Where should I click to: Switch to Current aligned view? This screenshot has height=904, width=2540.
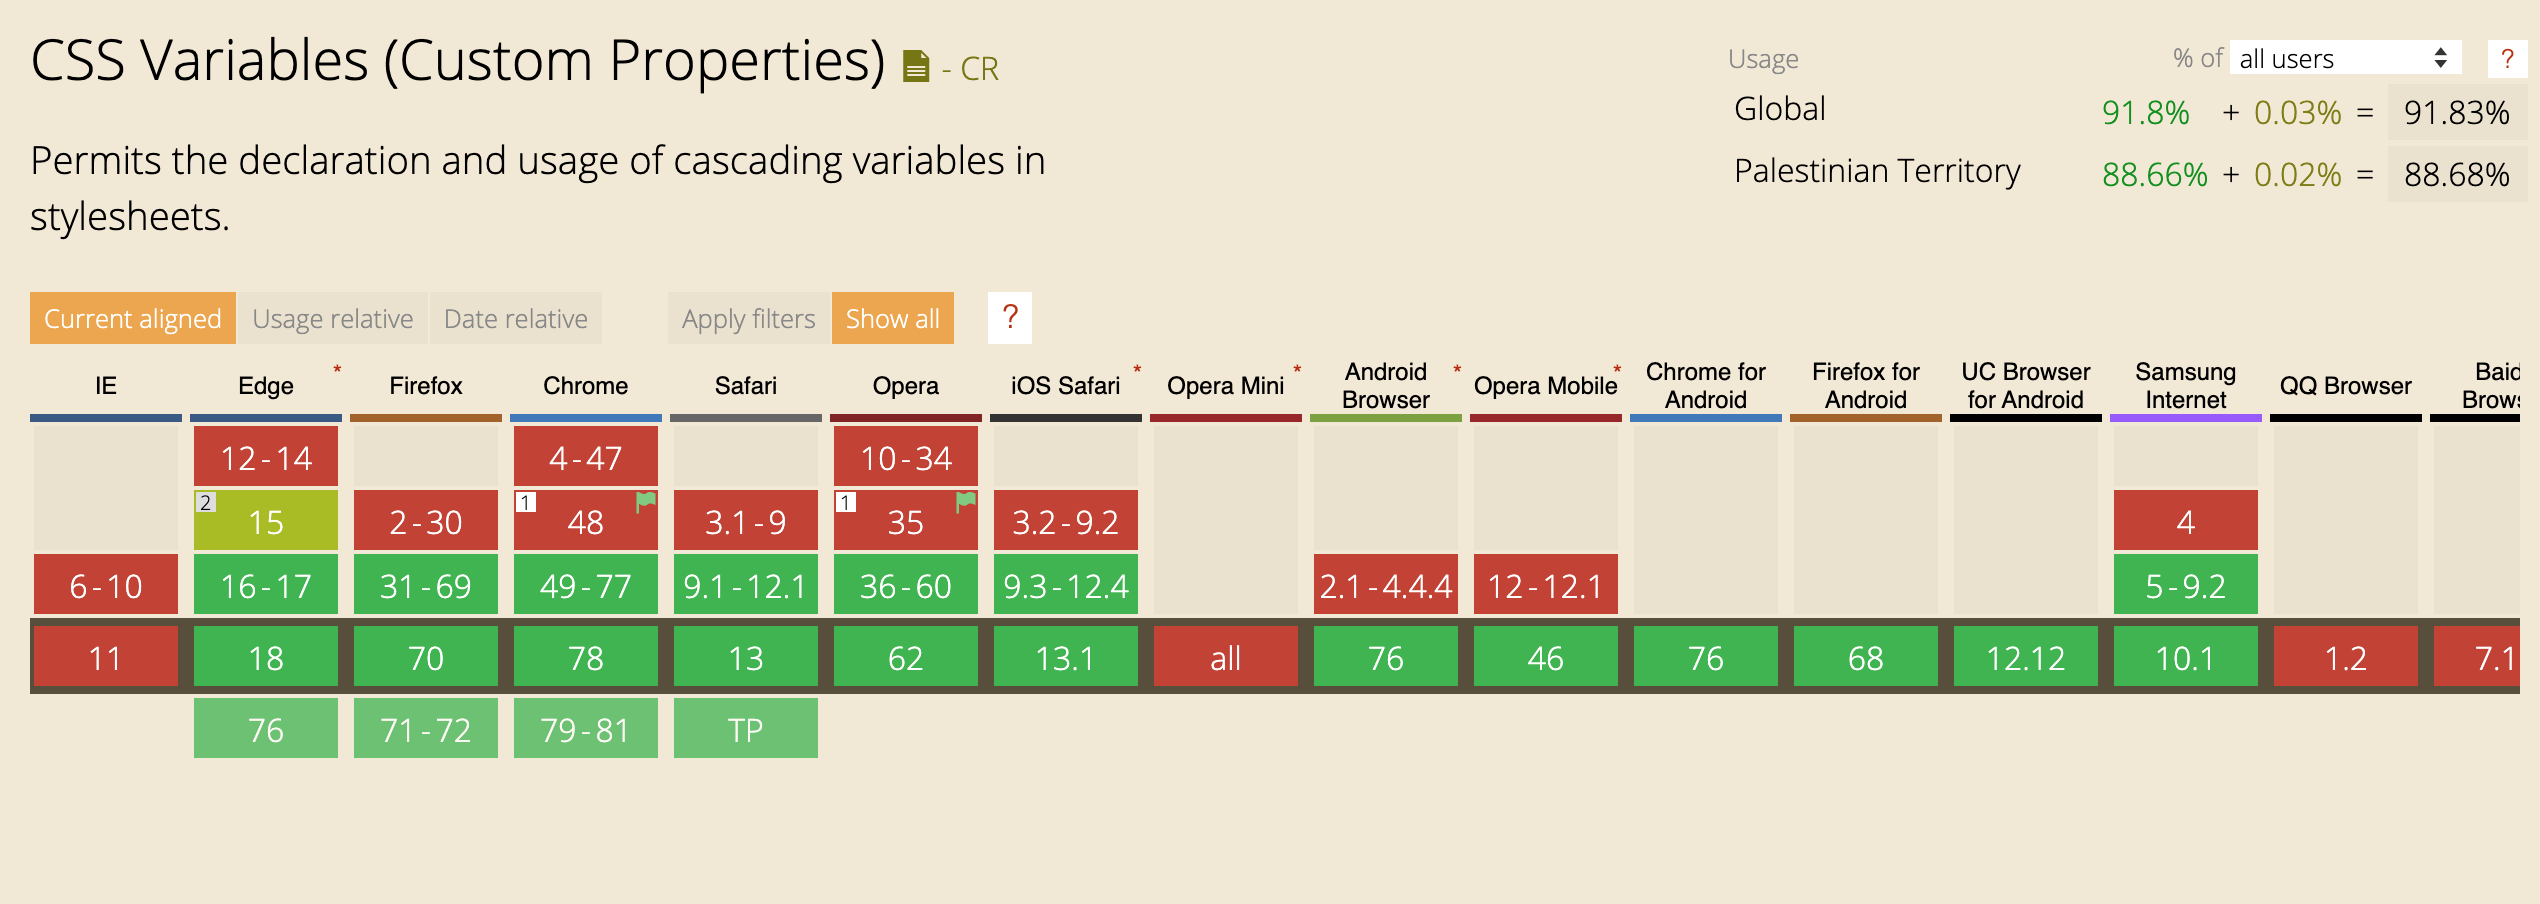click(133, 318)
